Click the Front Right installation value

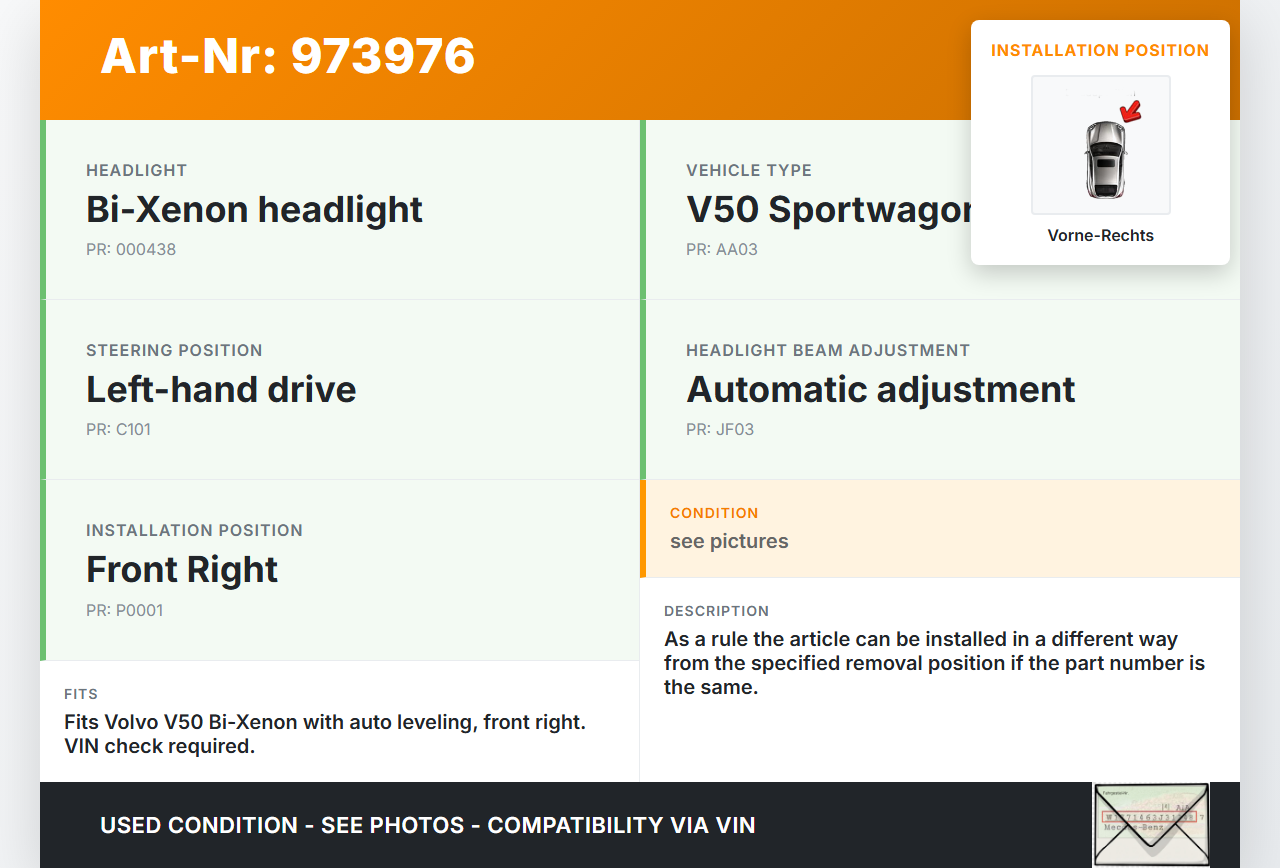(x=182, y=569)
